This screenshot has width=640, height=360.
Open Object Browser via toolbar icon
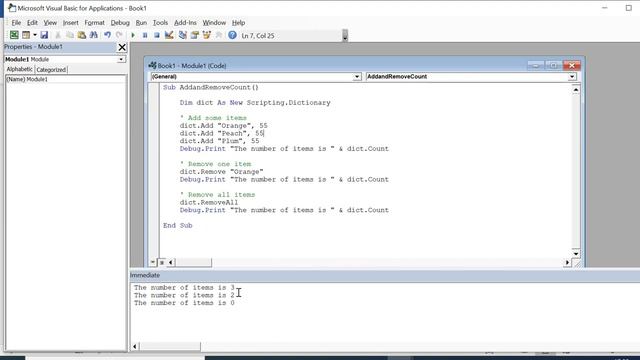[x=207, y=35]
